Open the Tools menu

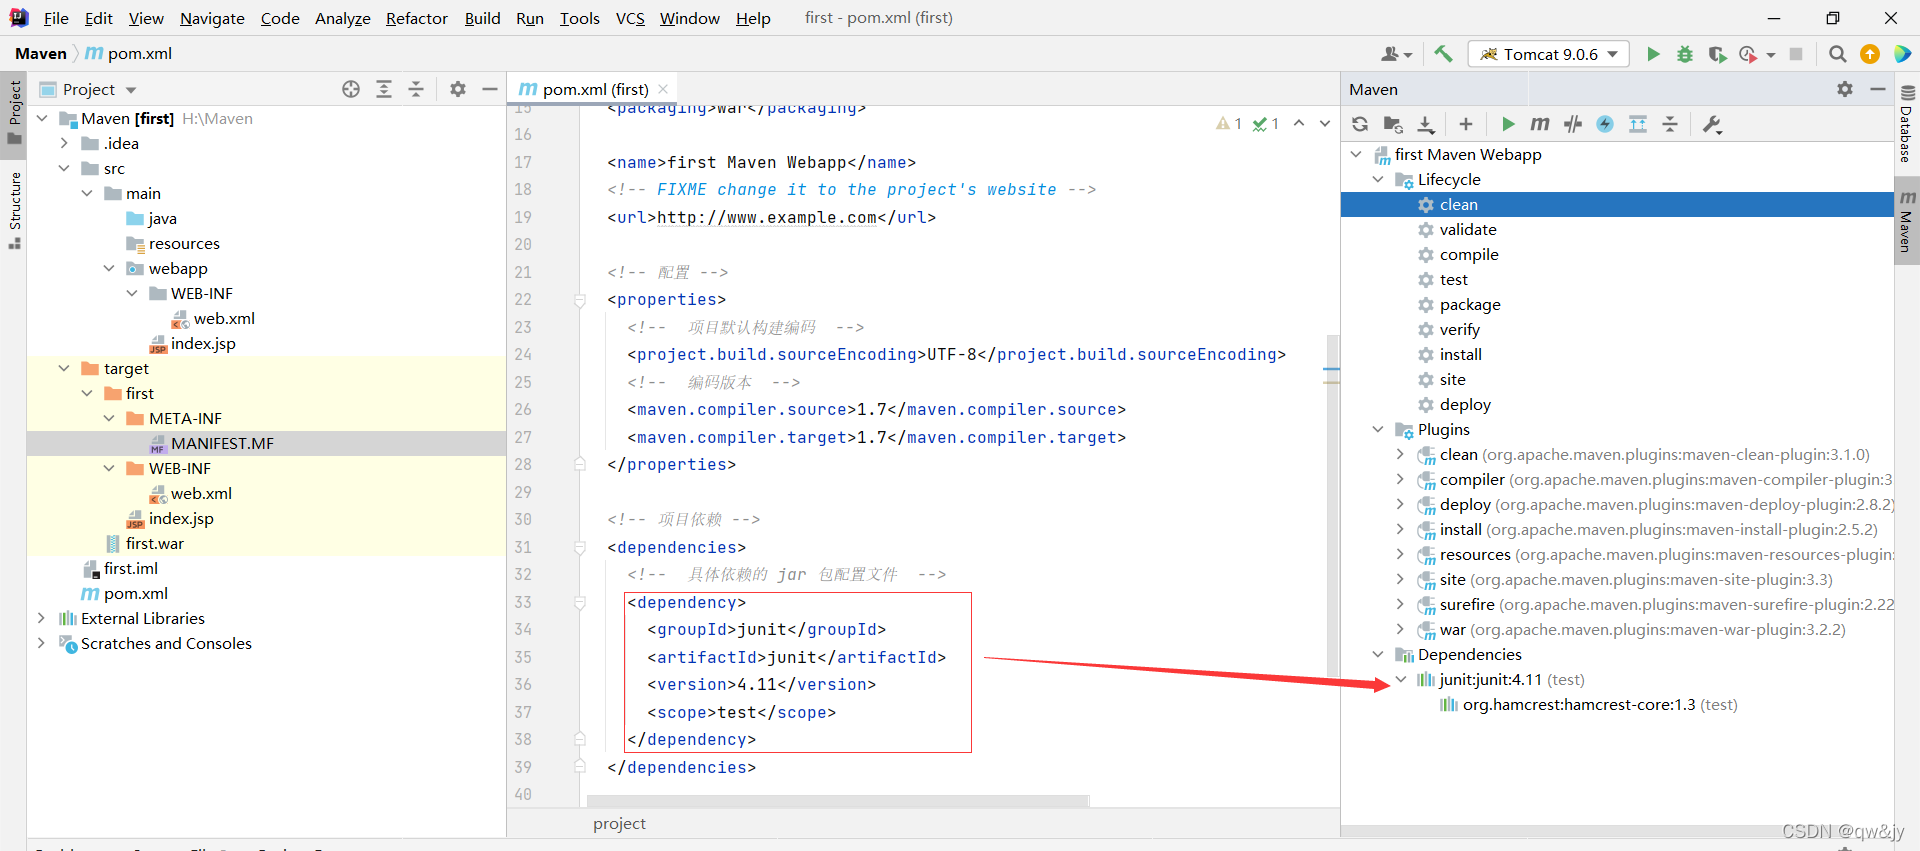coord(579,18)
